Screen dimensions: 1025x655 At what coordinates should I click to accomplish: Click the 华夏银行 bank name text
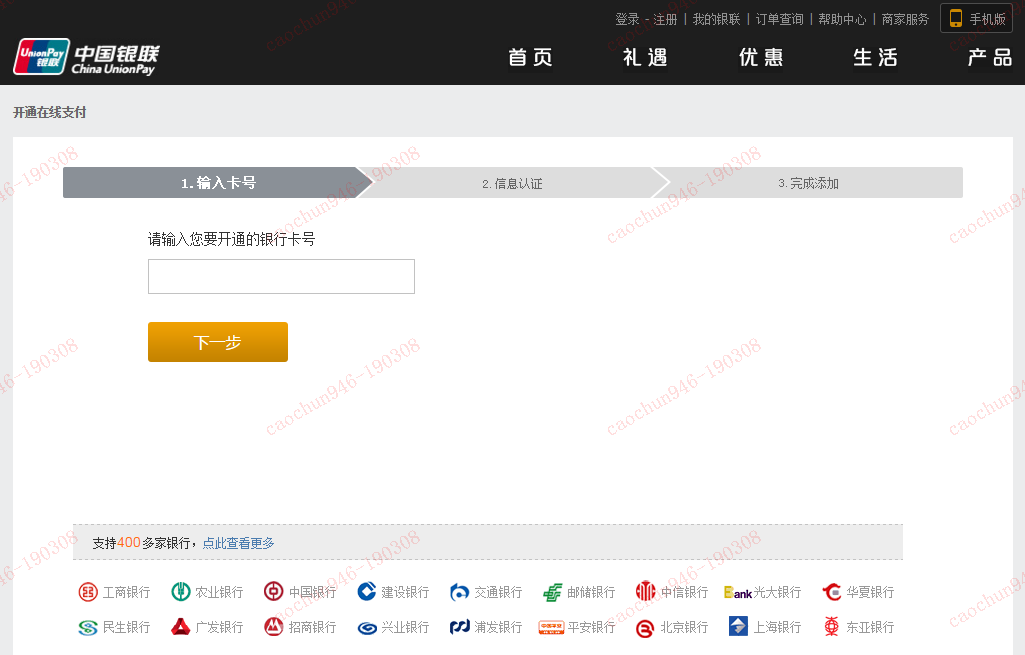[870, 592]
